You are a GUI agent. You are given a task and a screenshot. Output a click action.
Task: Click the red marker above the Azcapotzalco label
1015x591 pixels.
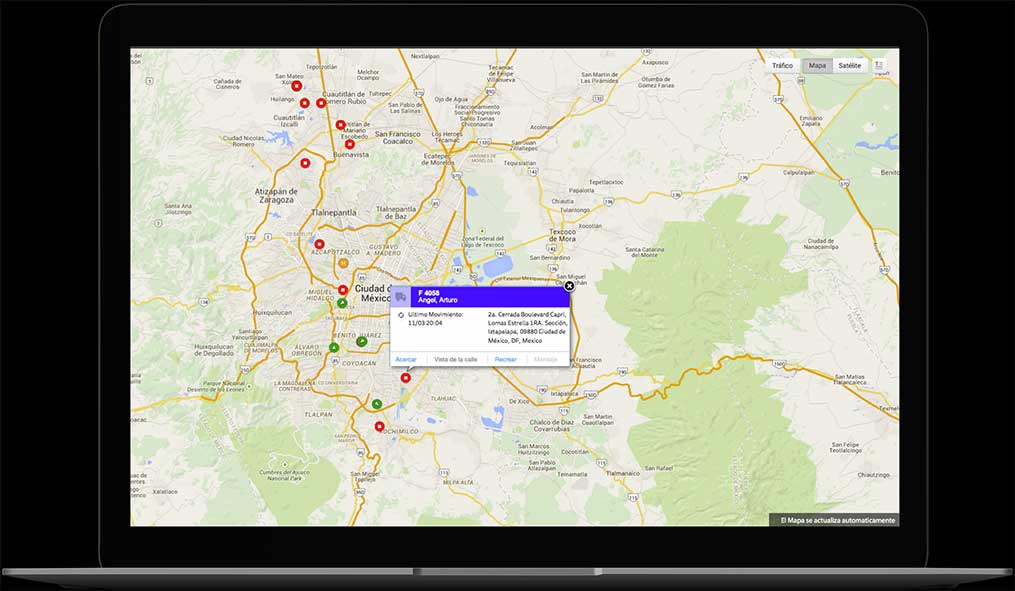319,244
